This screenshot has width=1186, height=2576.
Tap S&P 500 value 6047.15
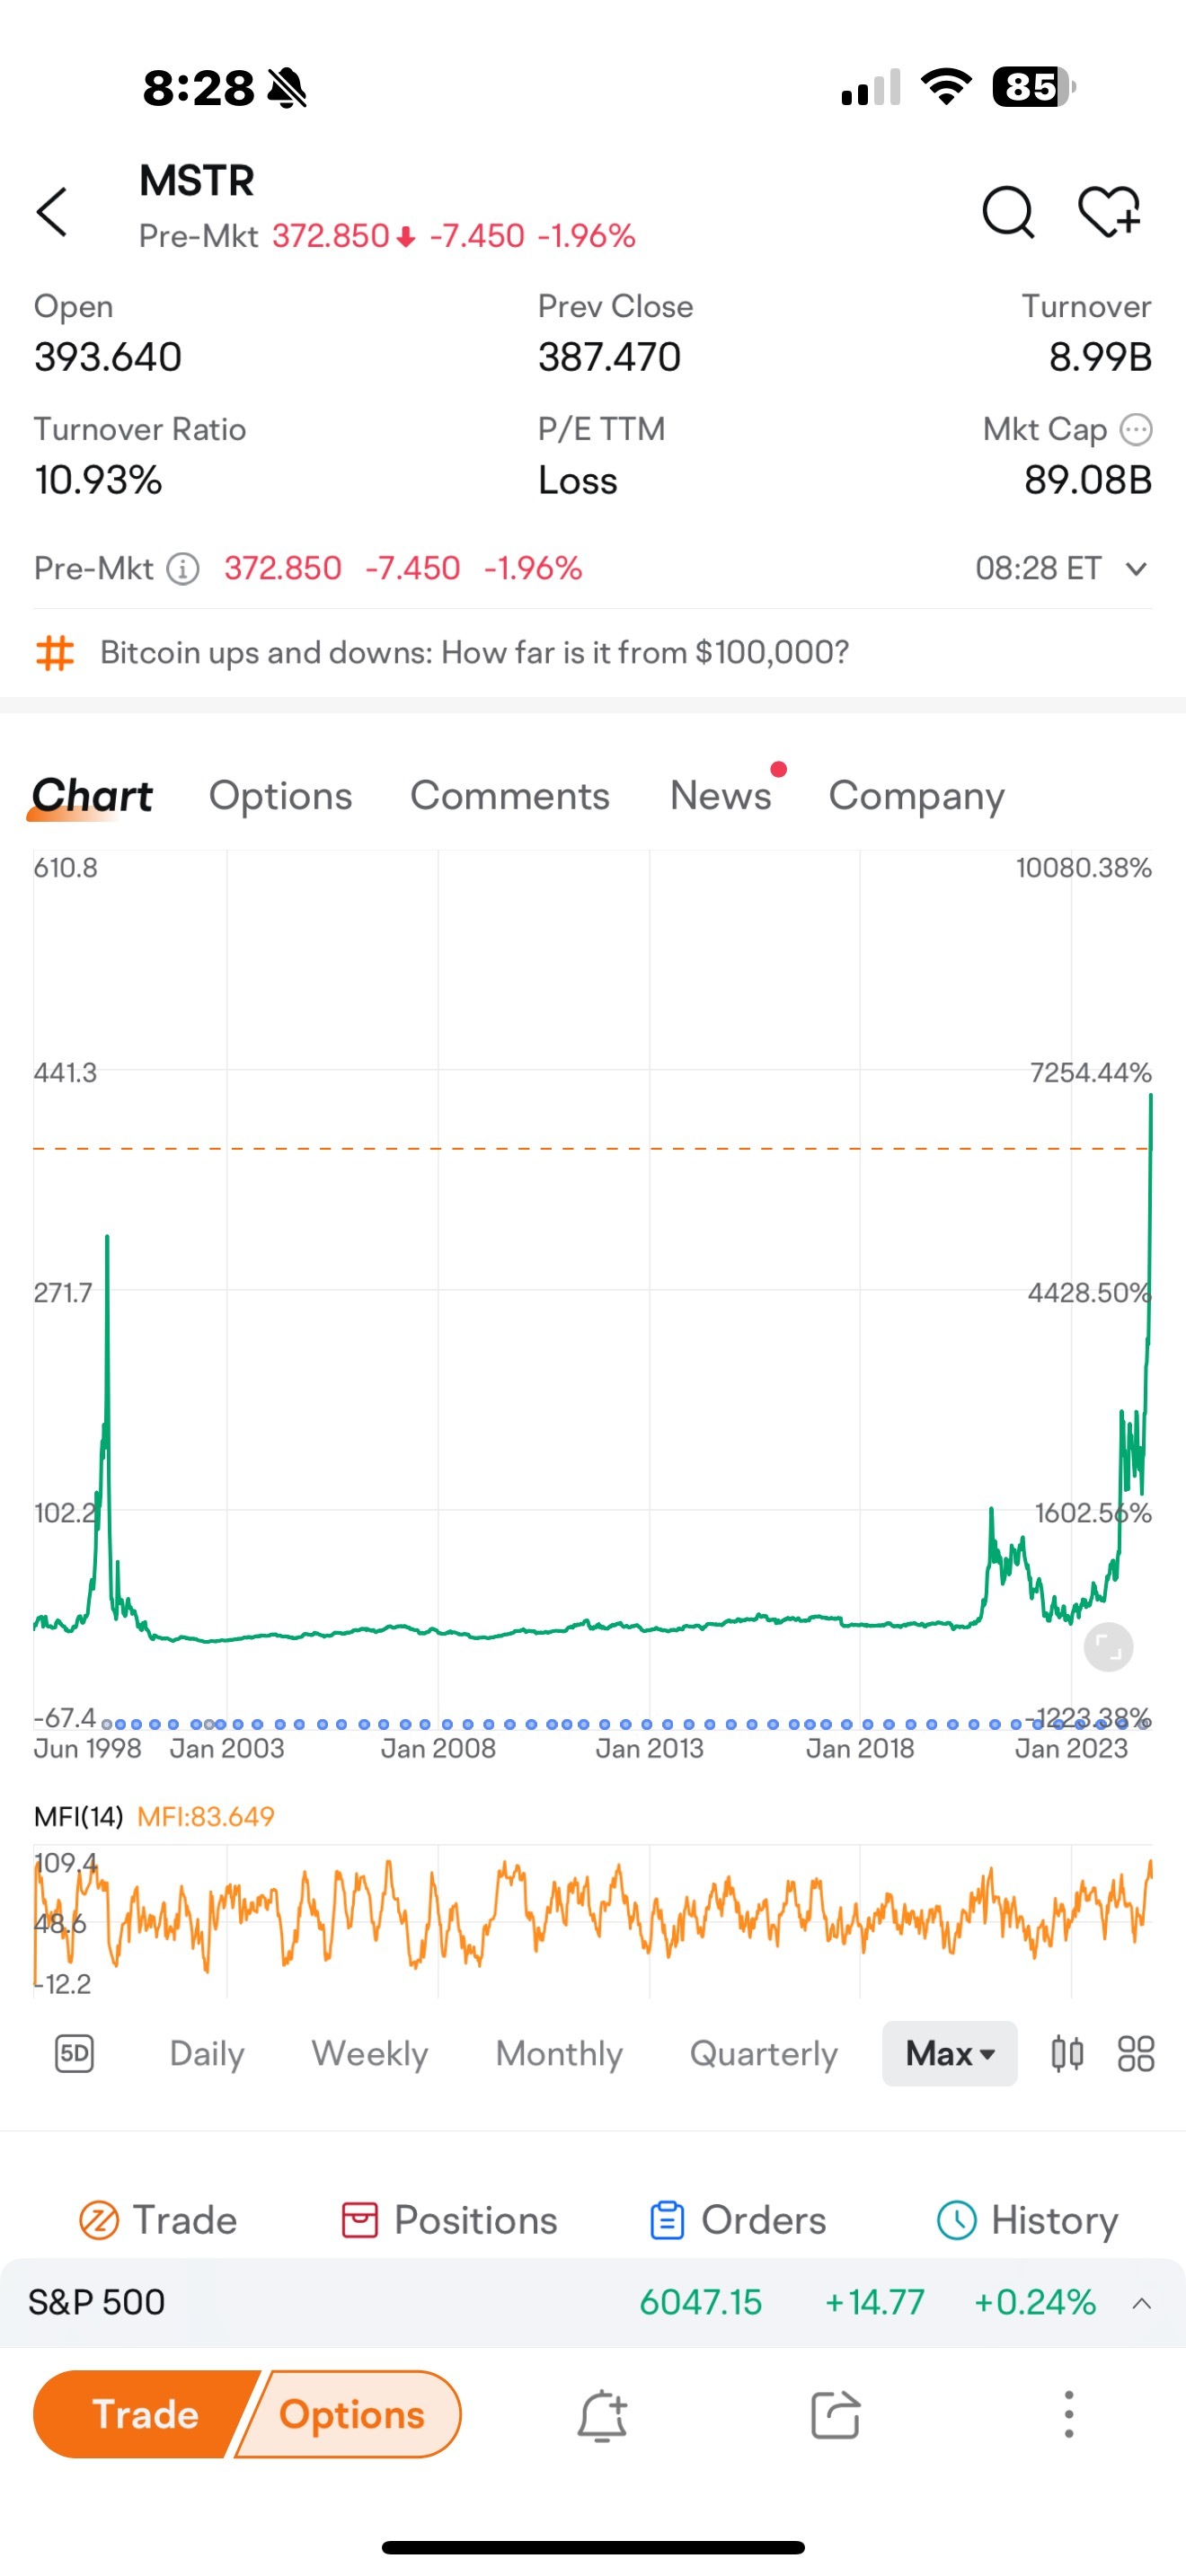700,2303
